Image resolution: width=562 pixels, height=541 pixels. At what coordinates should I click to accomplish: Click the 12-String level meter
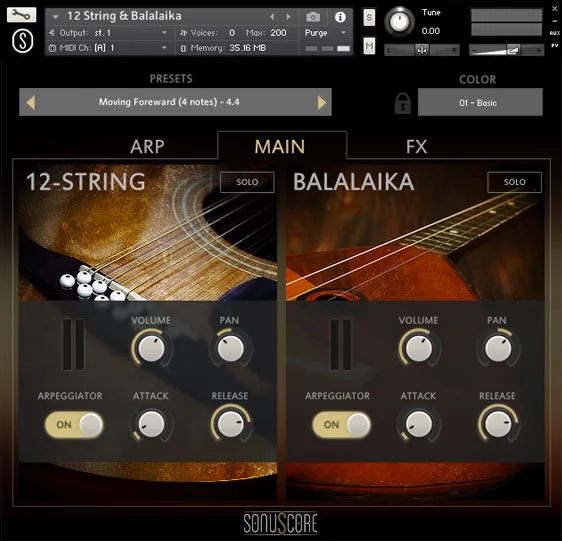[73, 345]
